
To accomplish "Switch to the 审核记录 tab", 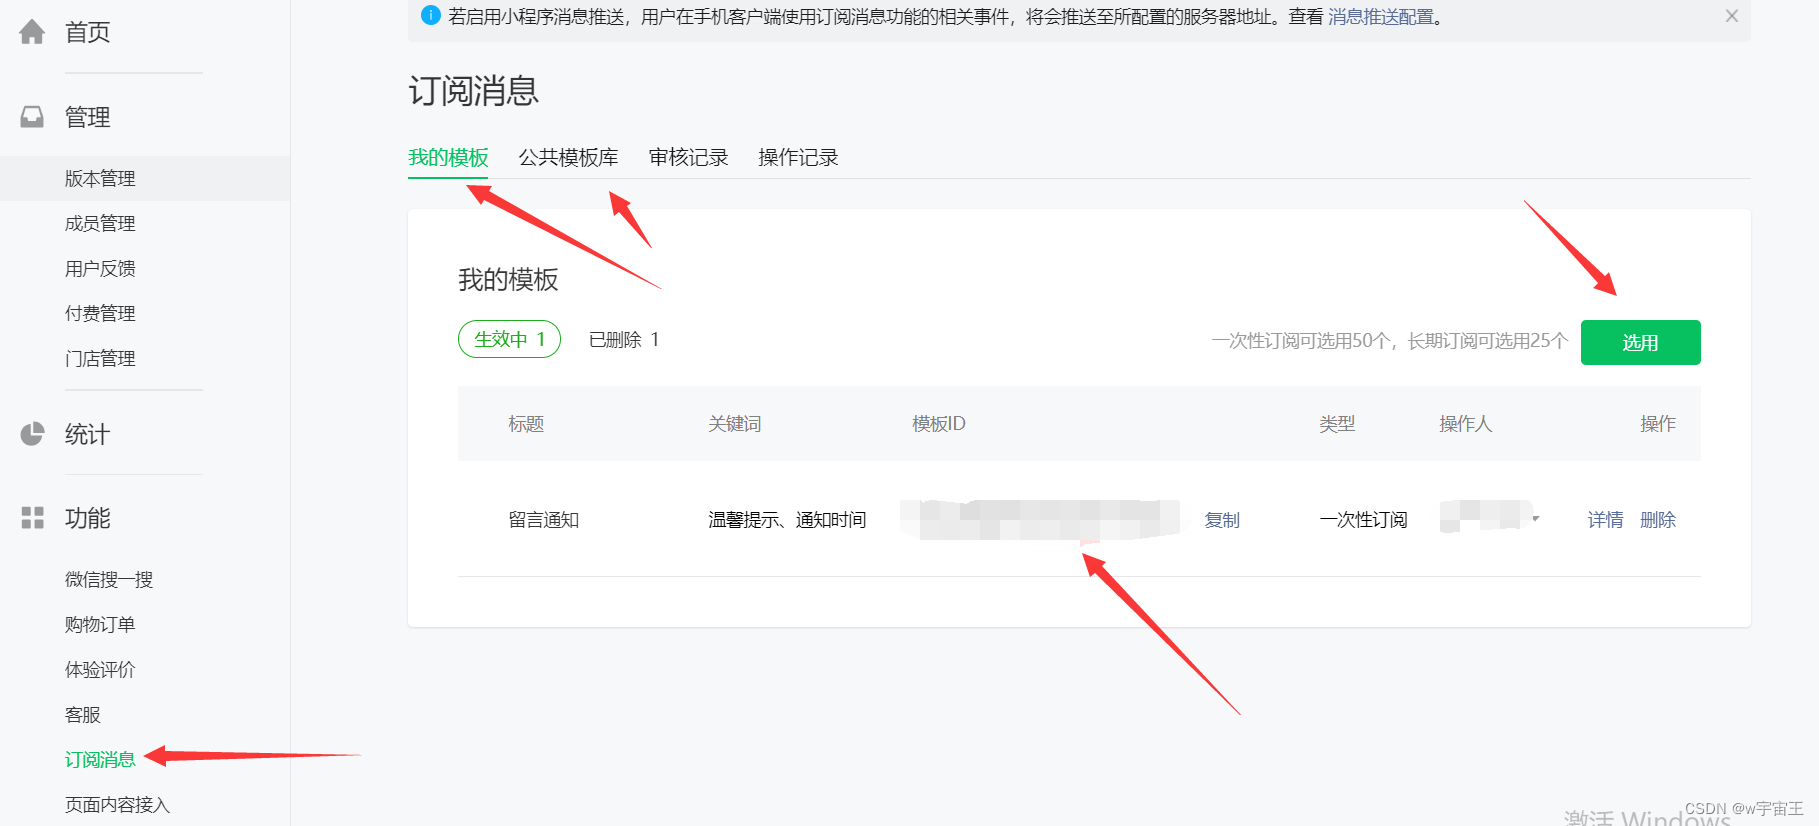I will point(688,158).
